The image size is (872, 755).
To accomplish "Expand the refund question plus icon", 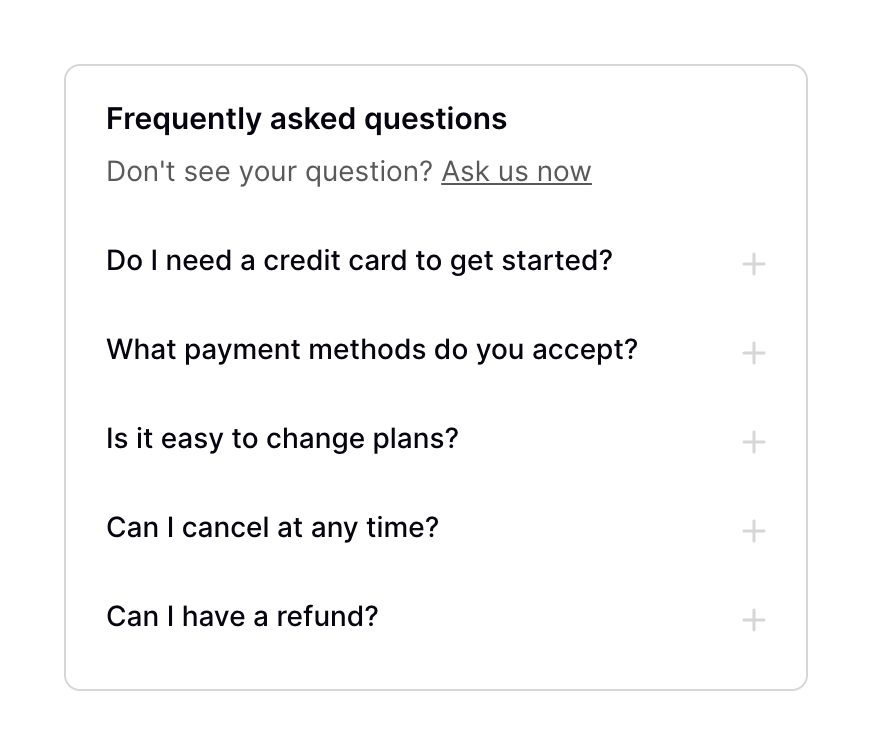I will point(753,619).
